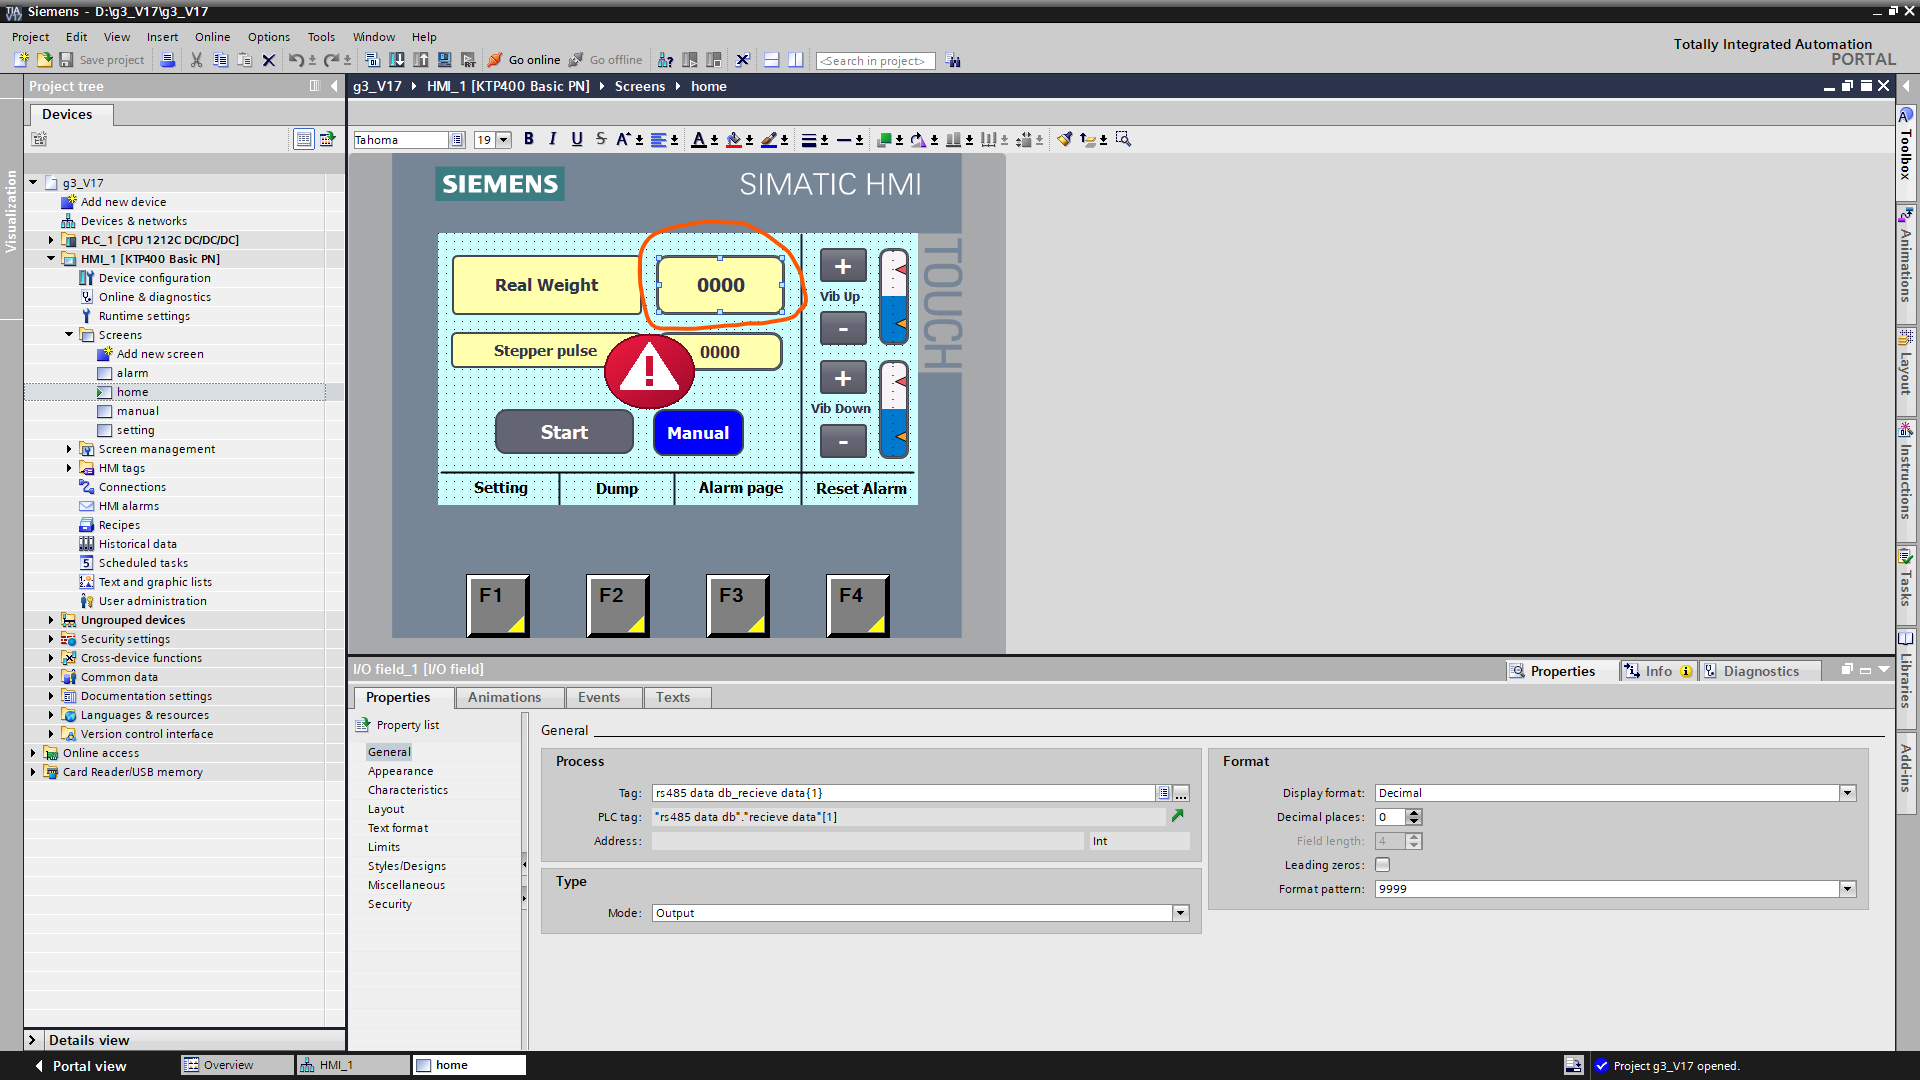Click the F1 function key
The image size is (1920, 1080).
click(498, 605)
